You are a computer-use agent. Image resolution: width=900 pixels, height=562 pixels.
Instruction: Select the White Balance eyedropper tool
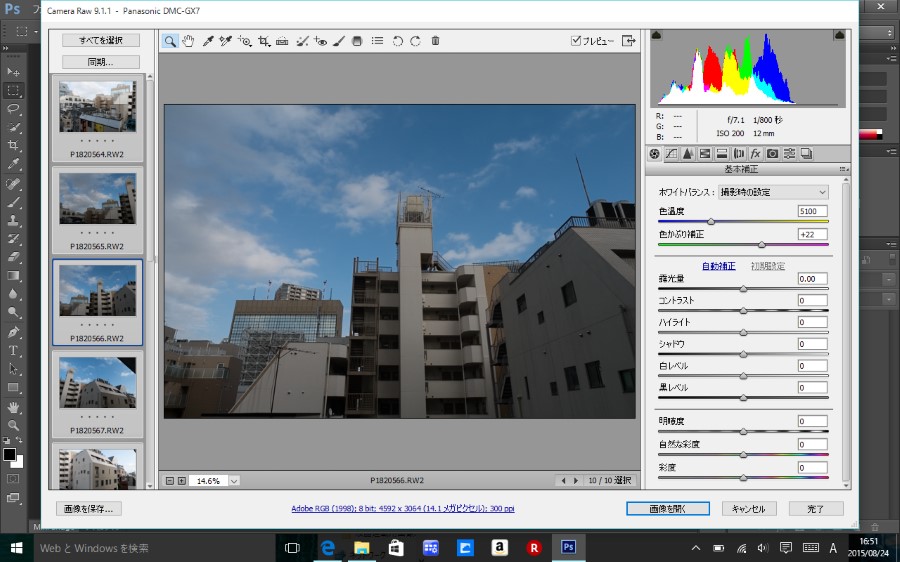pyautogui.click(x=208, y=41)
